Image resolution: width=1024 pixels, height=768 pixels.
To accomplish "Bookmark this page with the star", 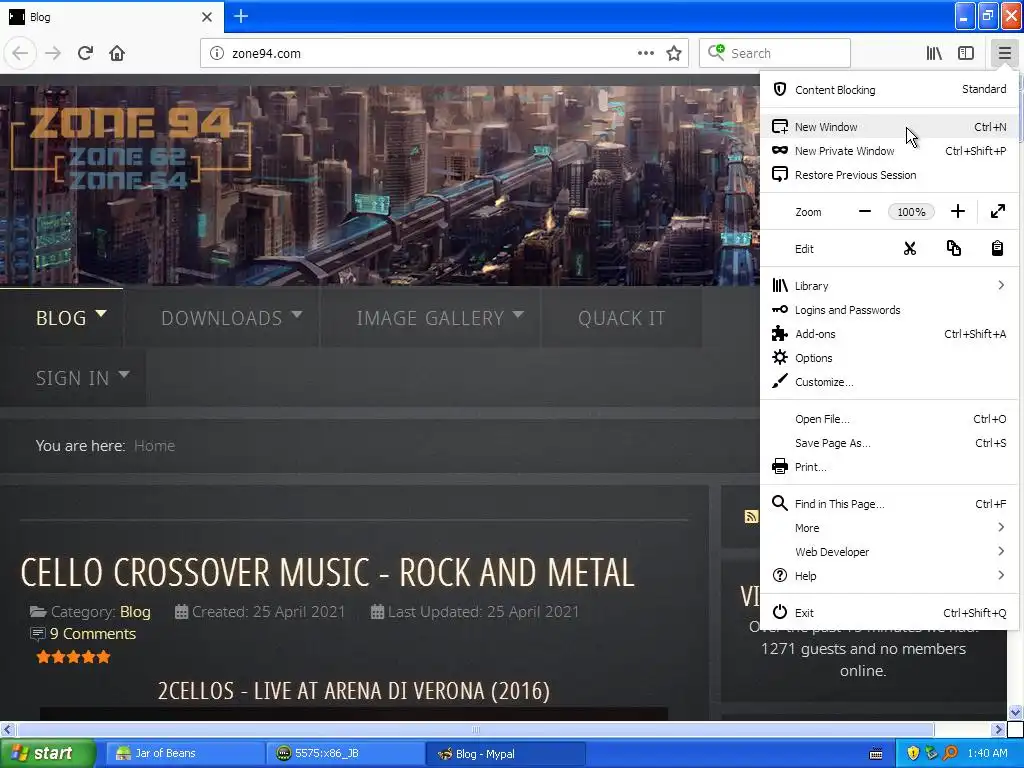I will [674, 53].
